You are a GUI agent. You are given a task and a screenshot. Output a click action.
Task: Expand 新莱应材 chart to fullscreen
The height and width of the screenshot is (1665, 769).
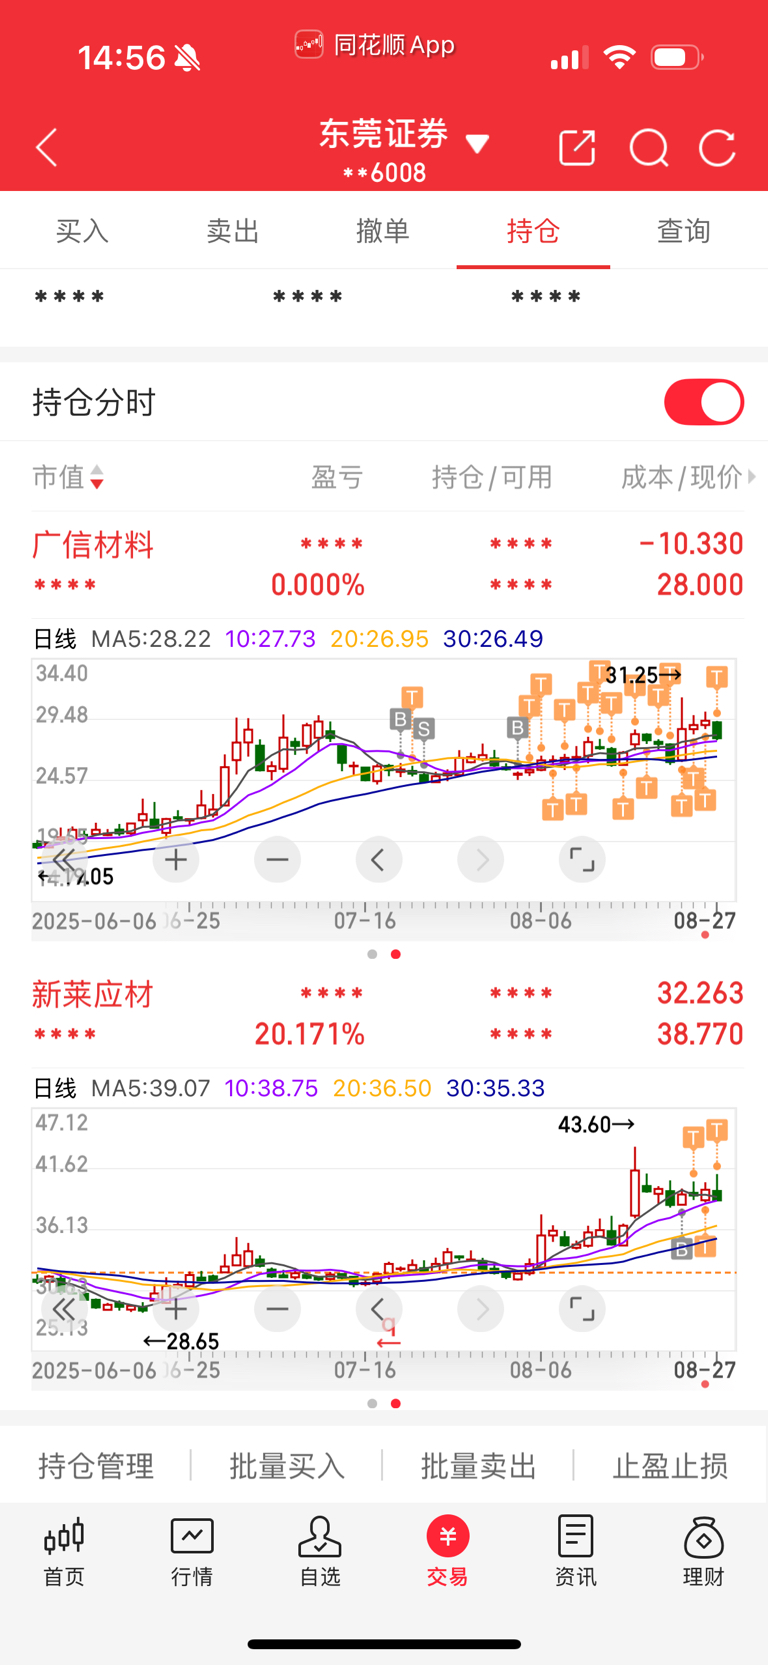(582, 1309)
